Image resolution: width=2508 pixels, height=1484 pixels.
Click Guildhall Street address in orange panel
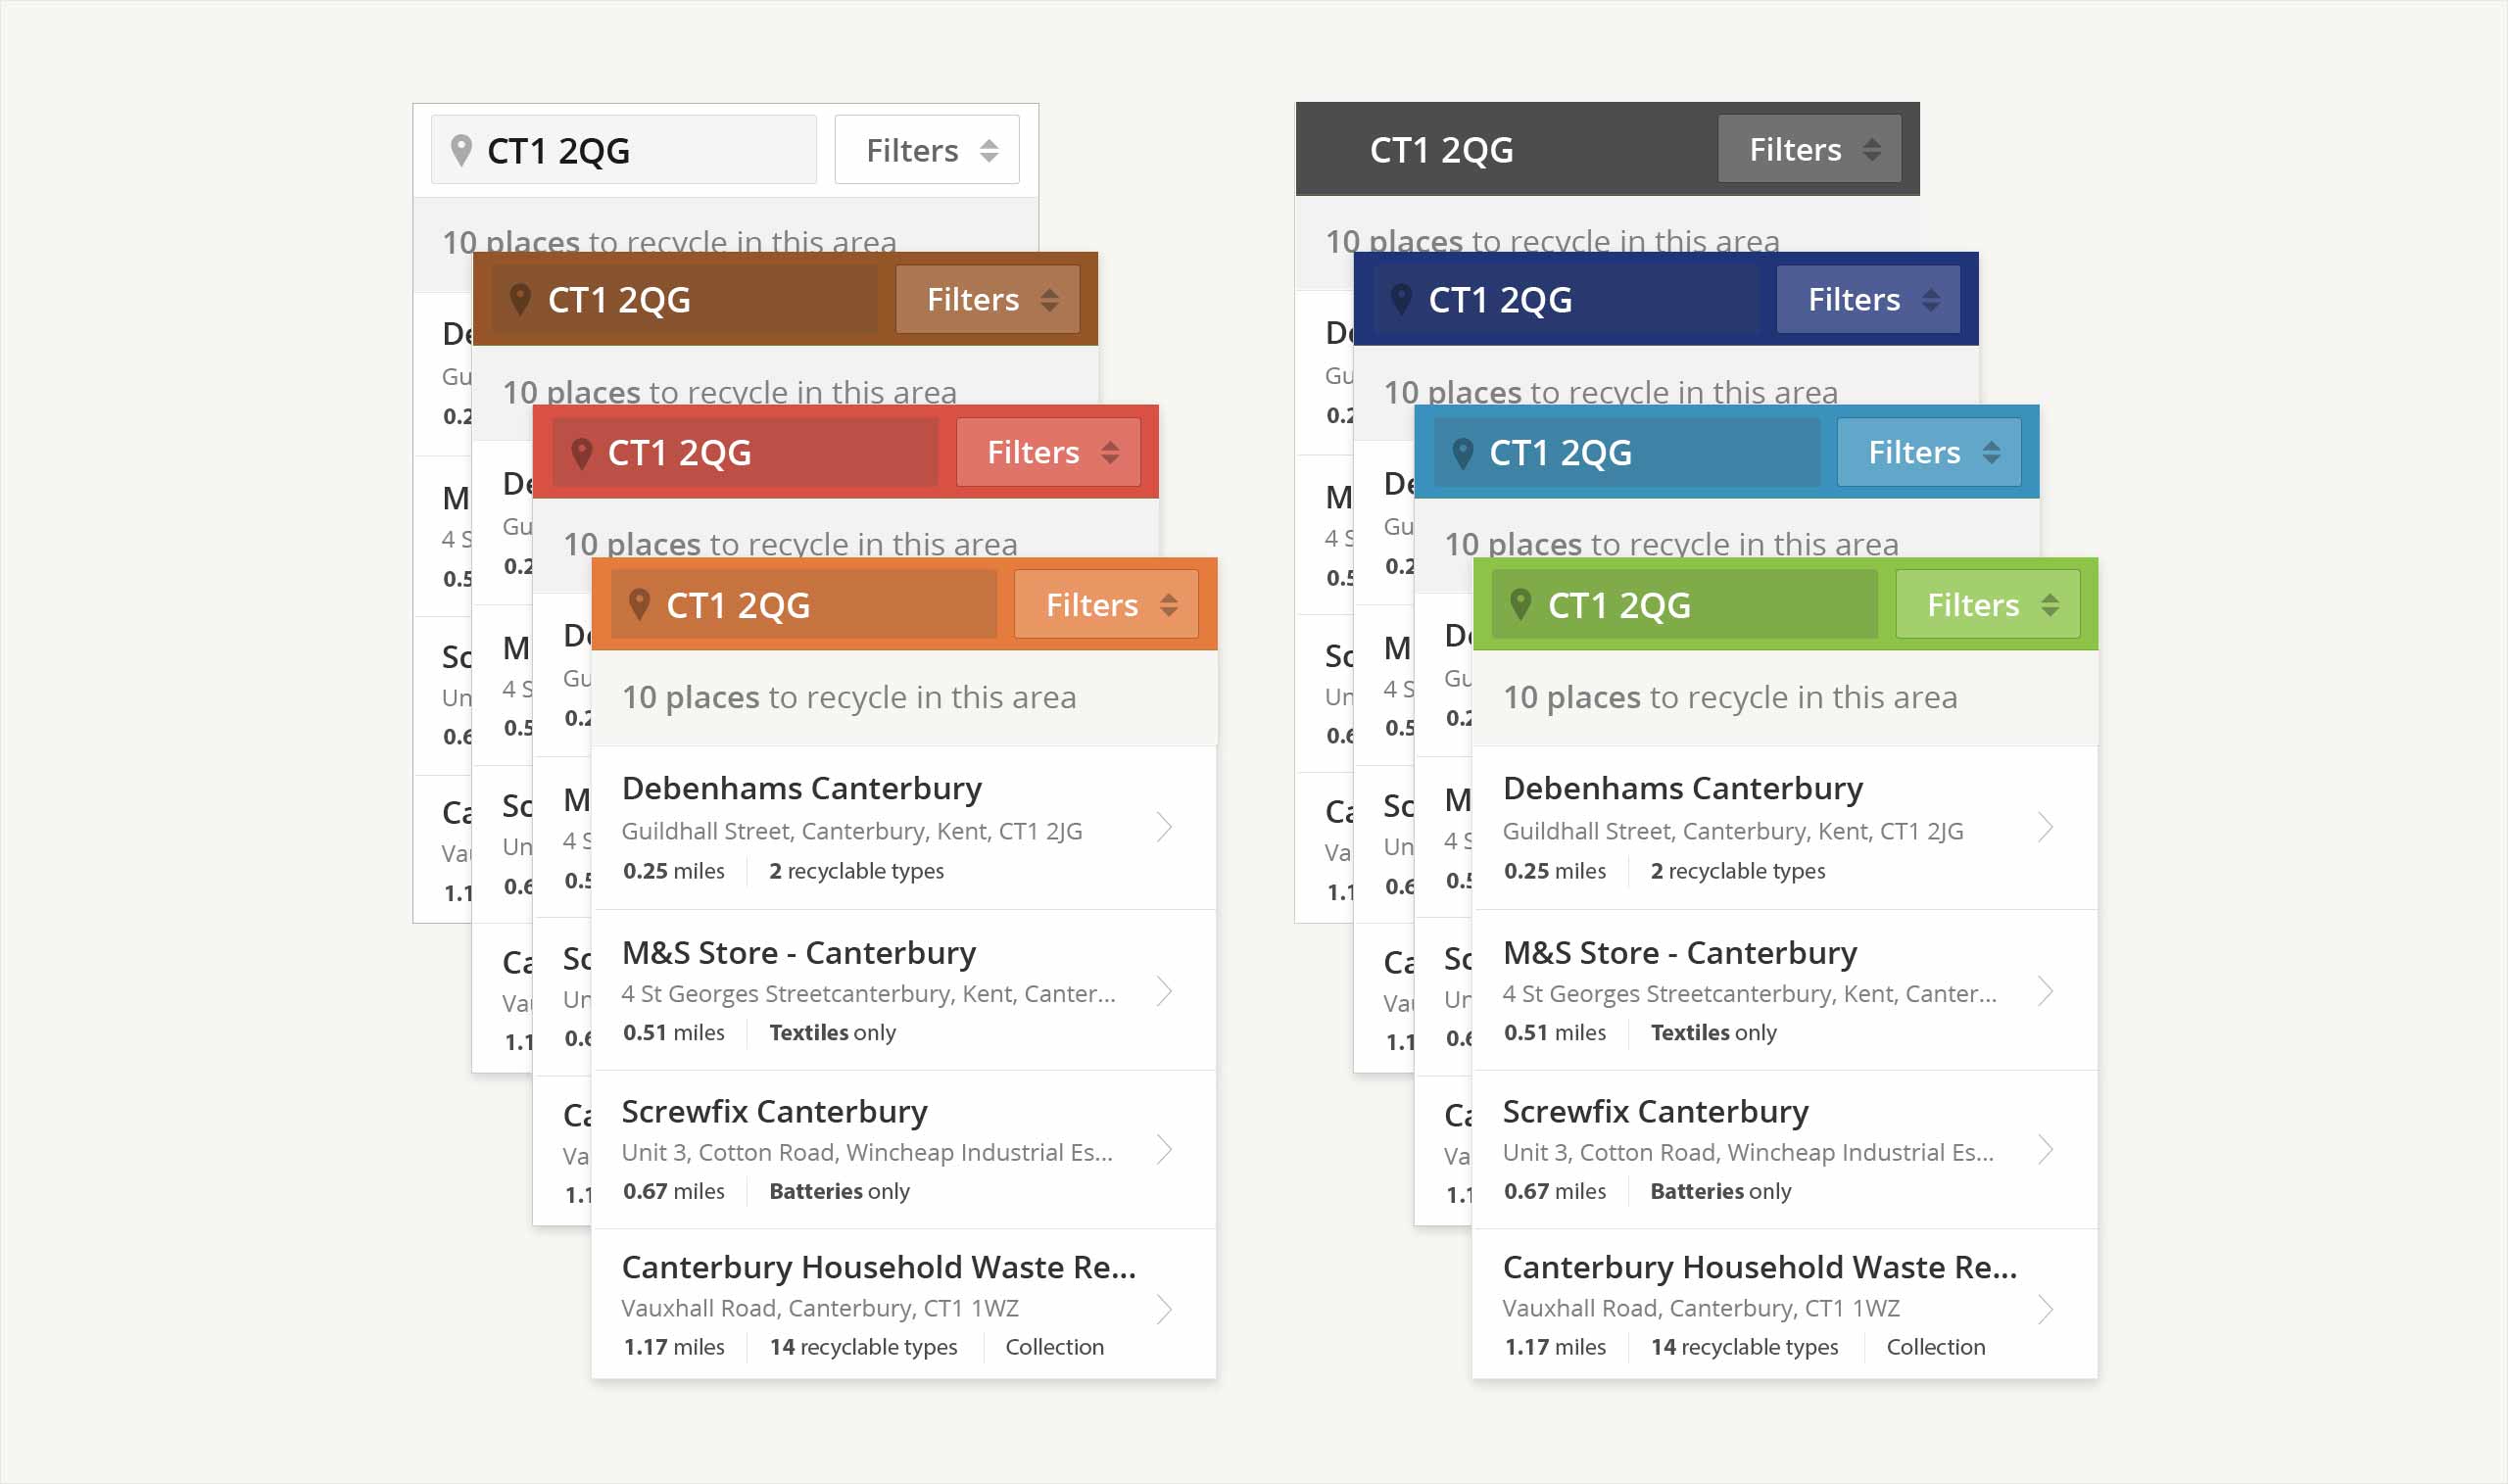coord(851,831)
